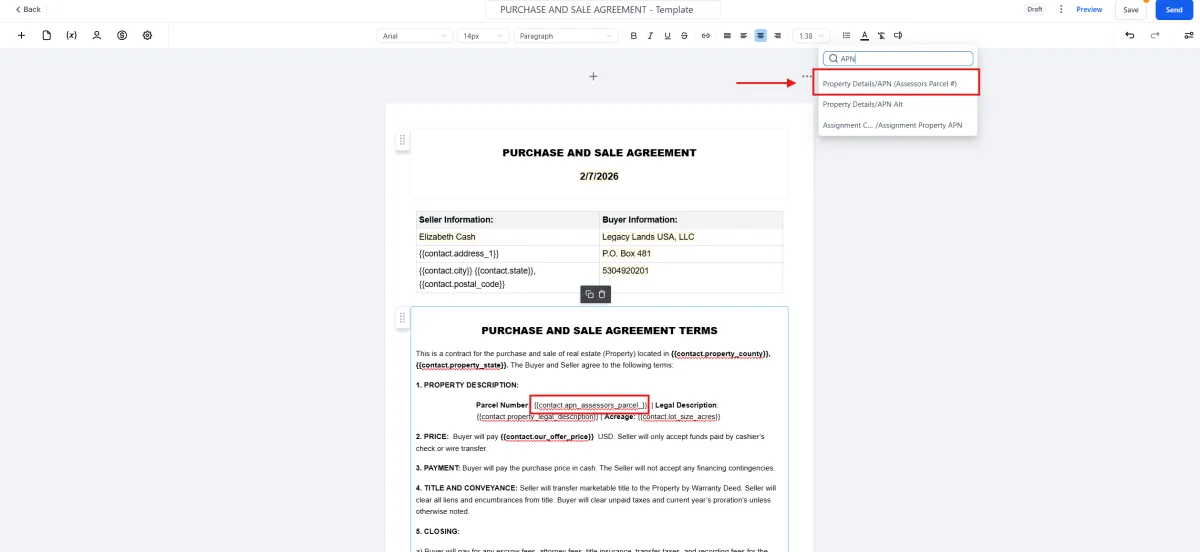This screenshot has height=552, width=1200.
Task: Click the Draft status badge
Action: 1034,9
